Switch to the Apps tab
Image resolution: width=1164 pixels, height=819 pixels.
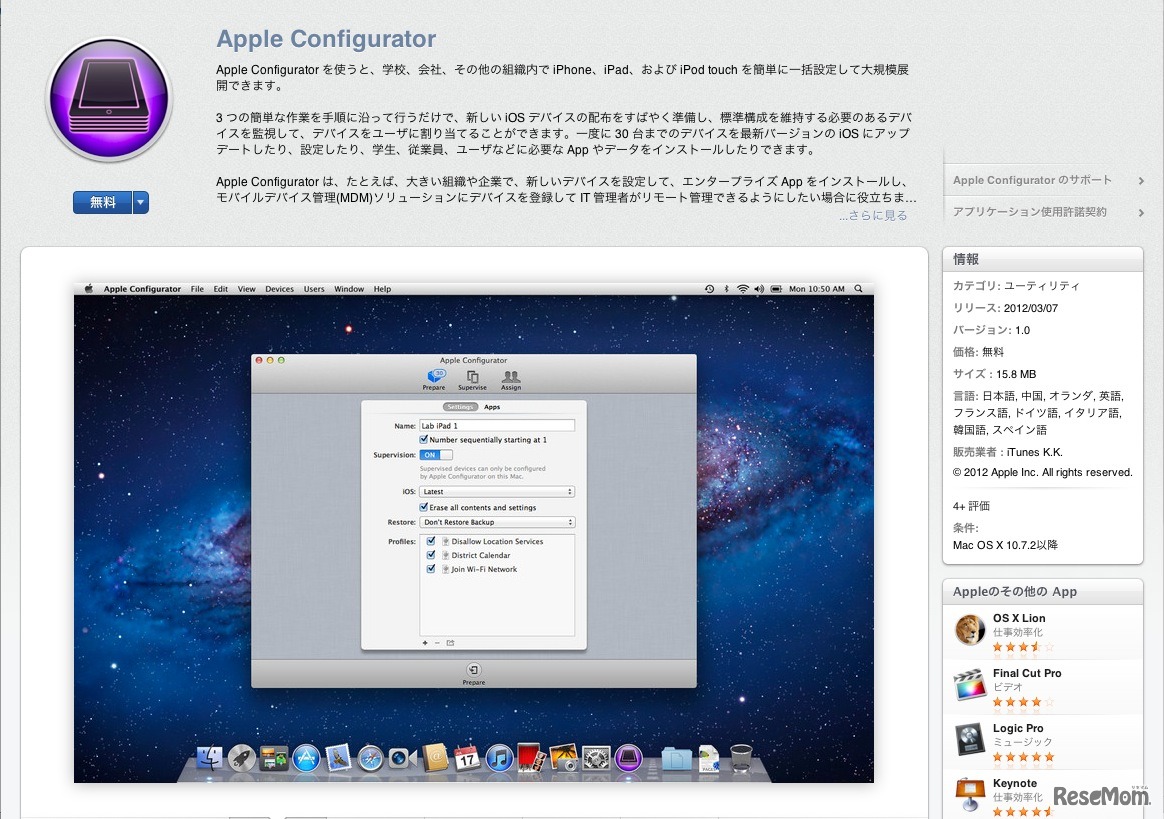[x=492, y=407]
